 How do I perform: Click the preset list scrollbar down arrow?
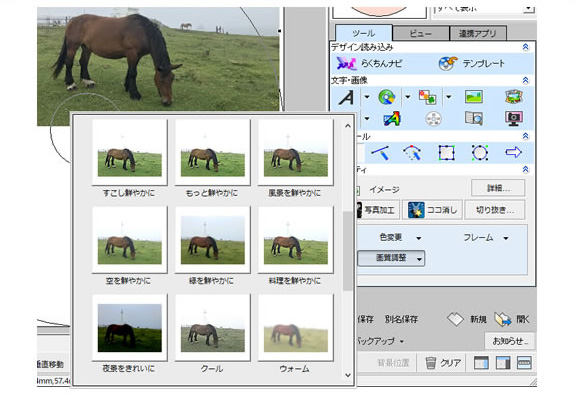click(348, 375)
